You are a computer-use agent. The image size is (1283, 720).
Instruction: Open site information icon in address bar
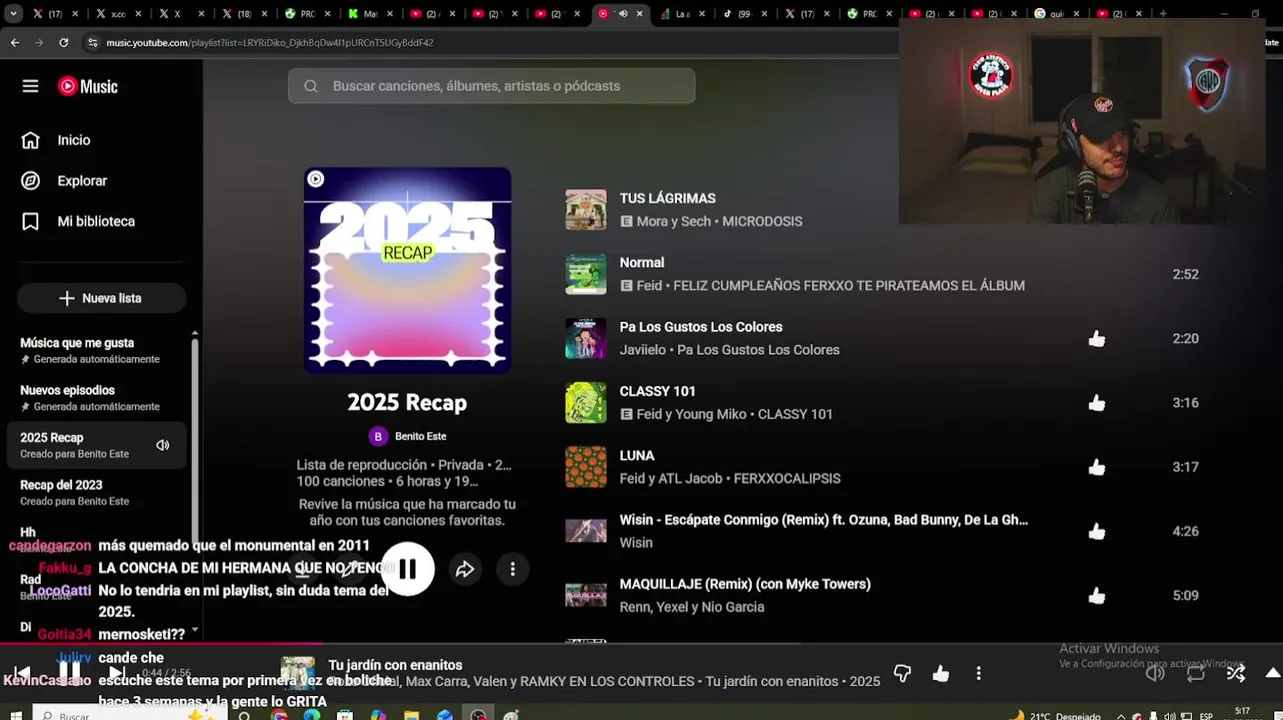click(92, 43)
